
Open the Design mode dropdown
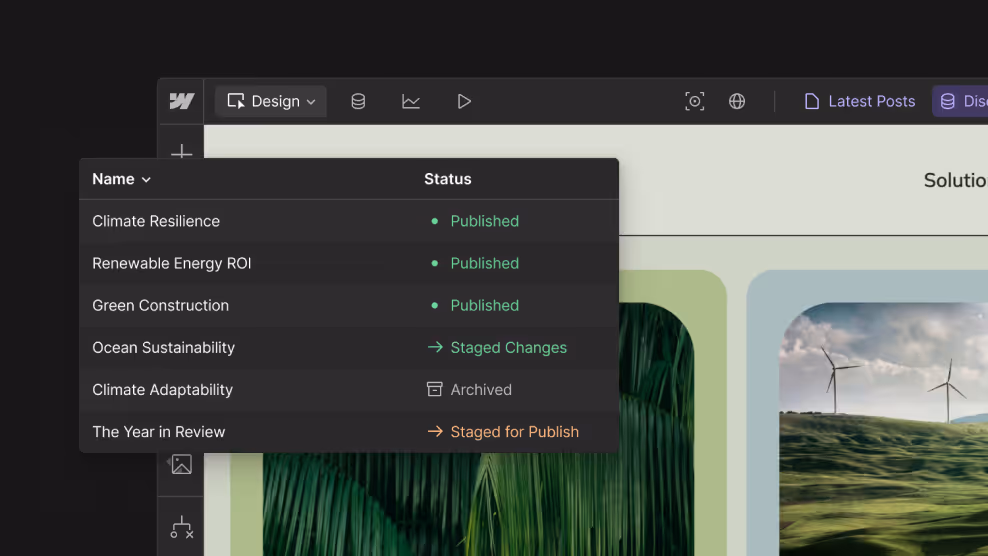tap(271, 101)
